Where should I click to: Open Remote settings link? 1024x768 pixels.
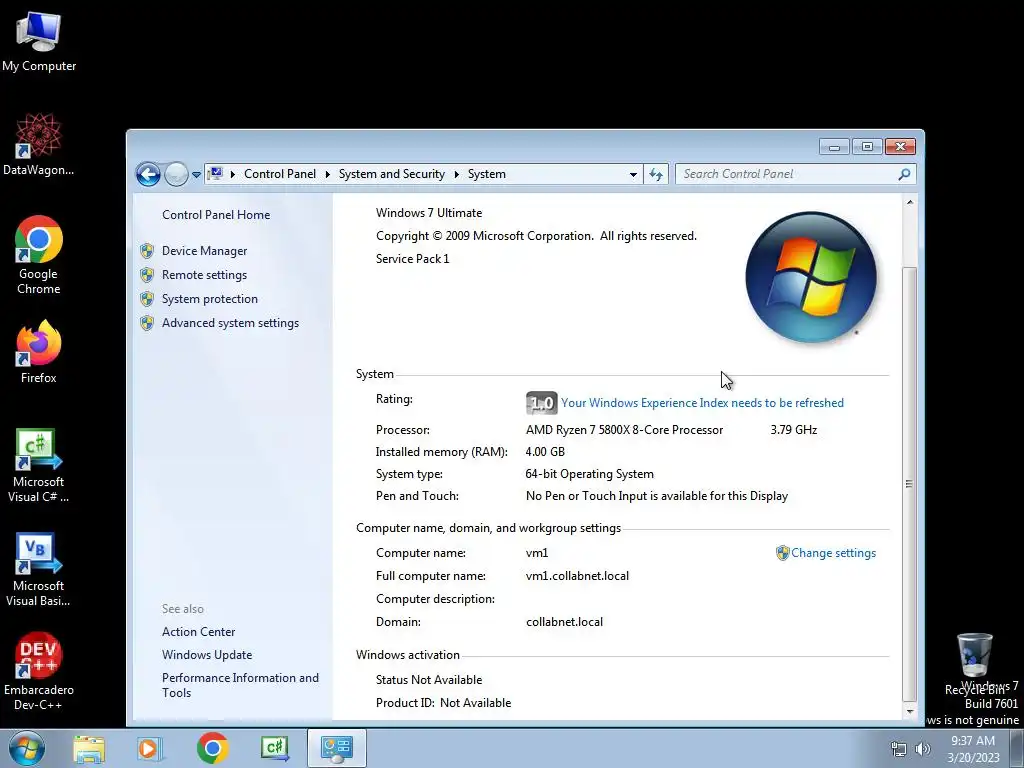[204, 275]
